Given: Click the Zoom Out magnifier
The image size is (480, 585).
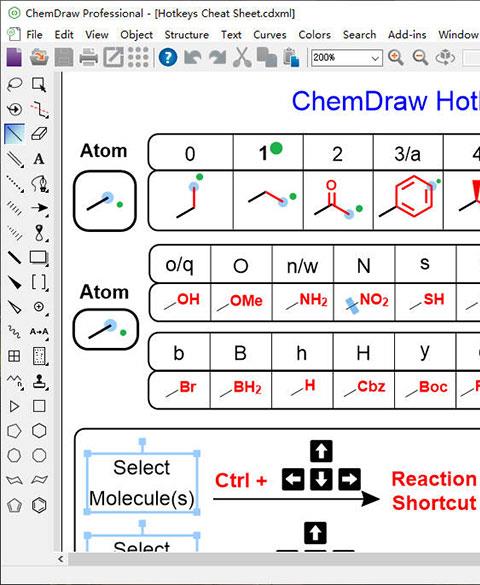Looking at the screenshot, I should click(420, 57).
